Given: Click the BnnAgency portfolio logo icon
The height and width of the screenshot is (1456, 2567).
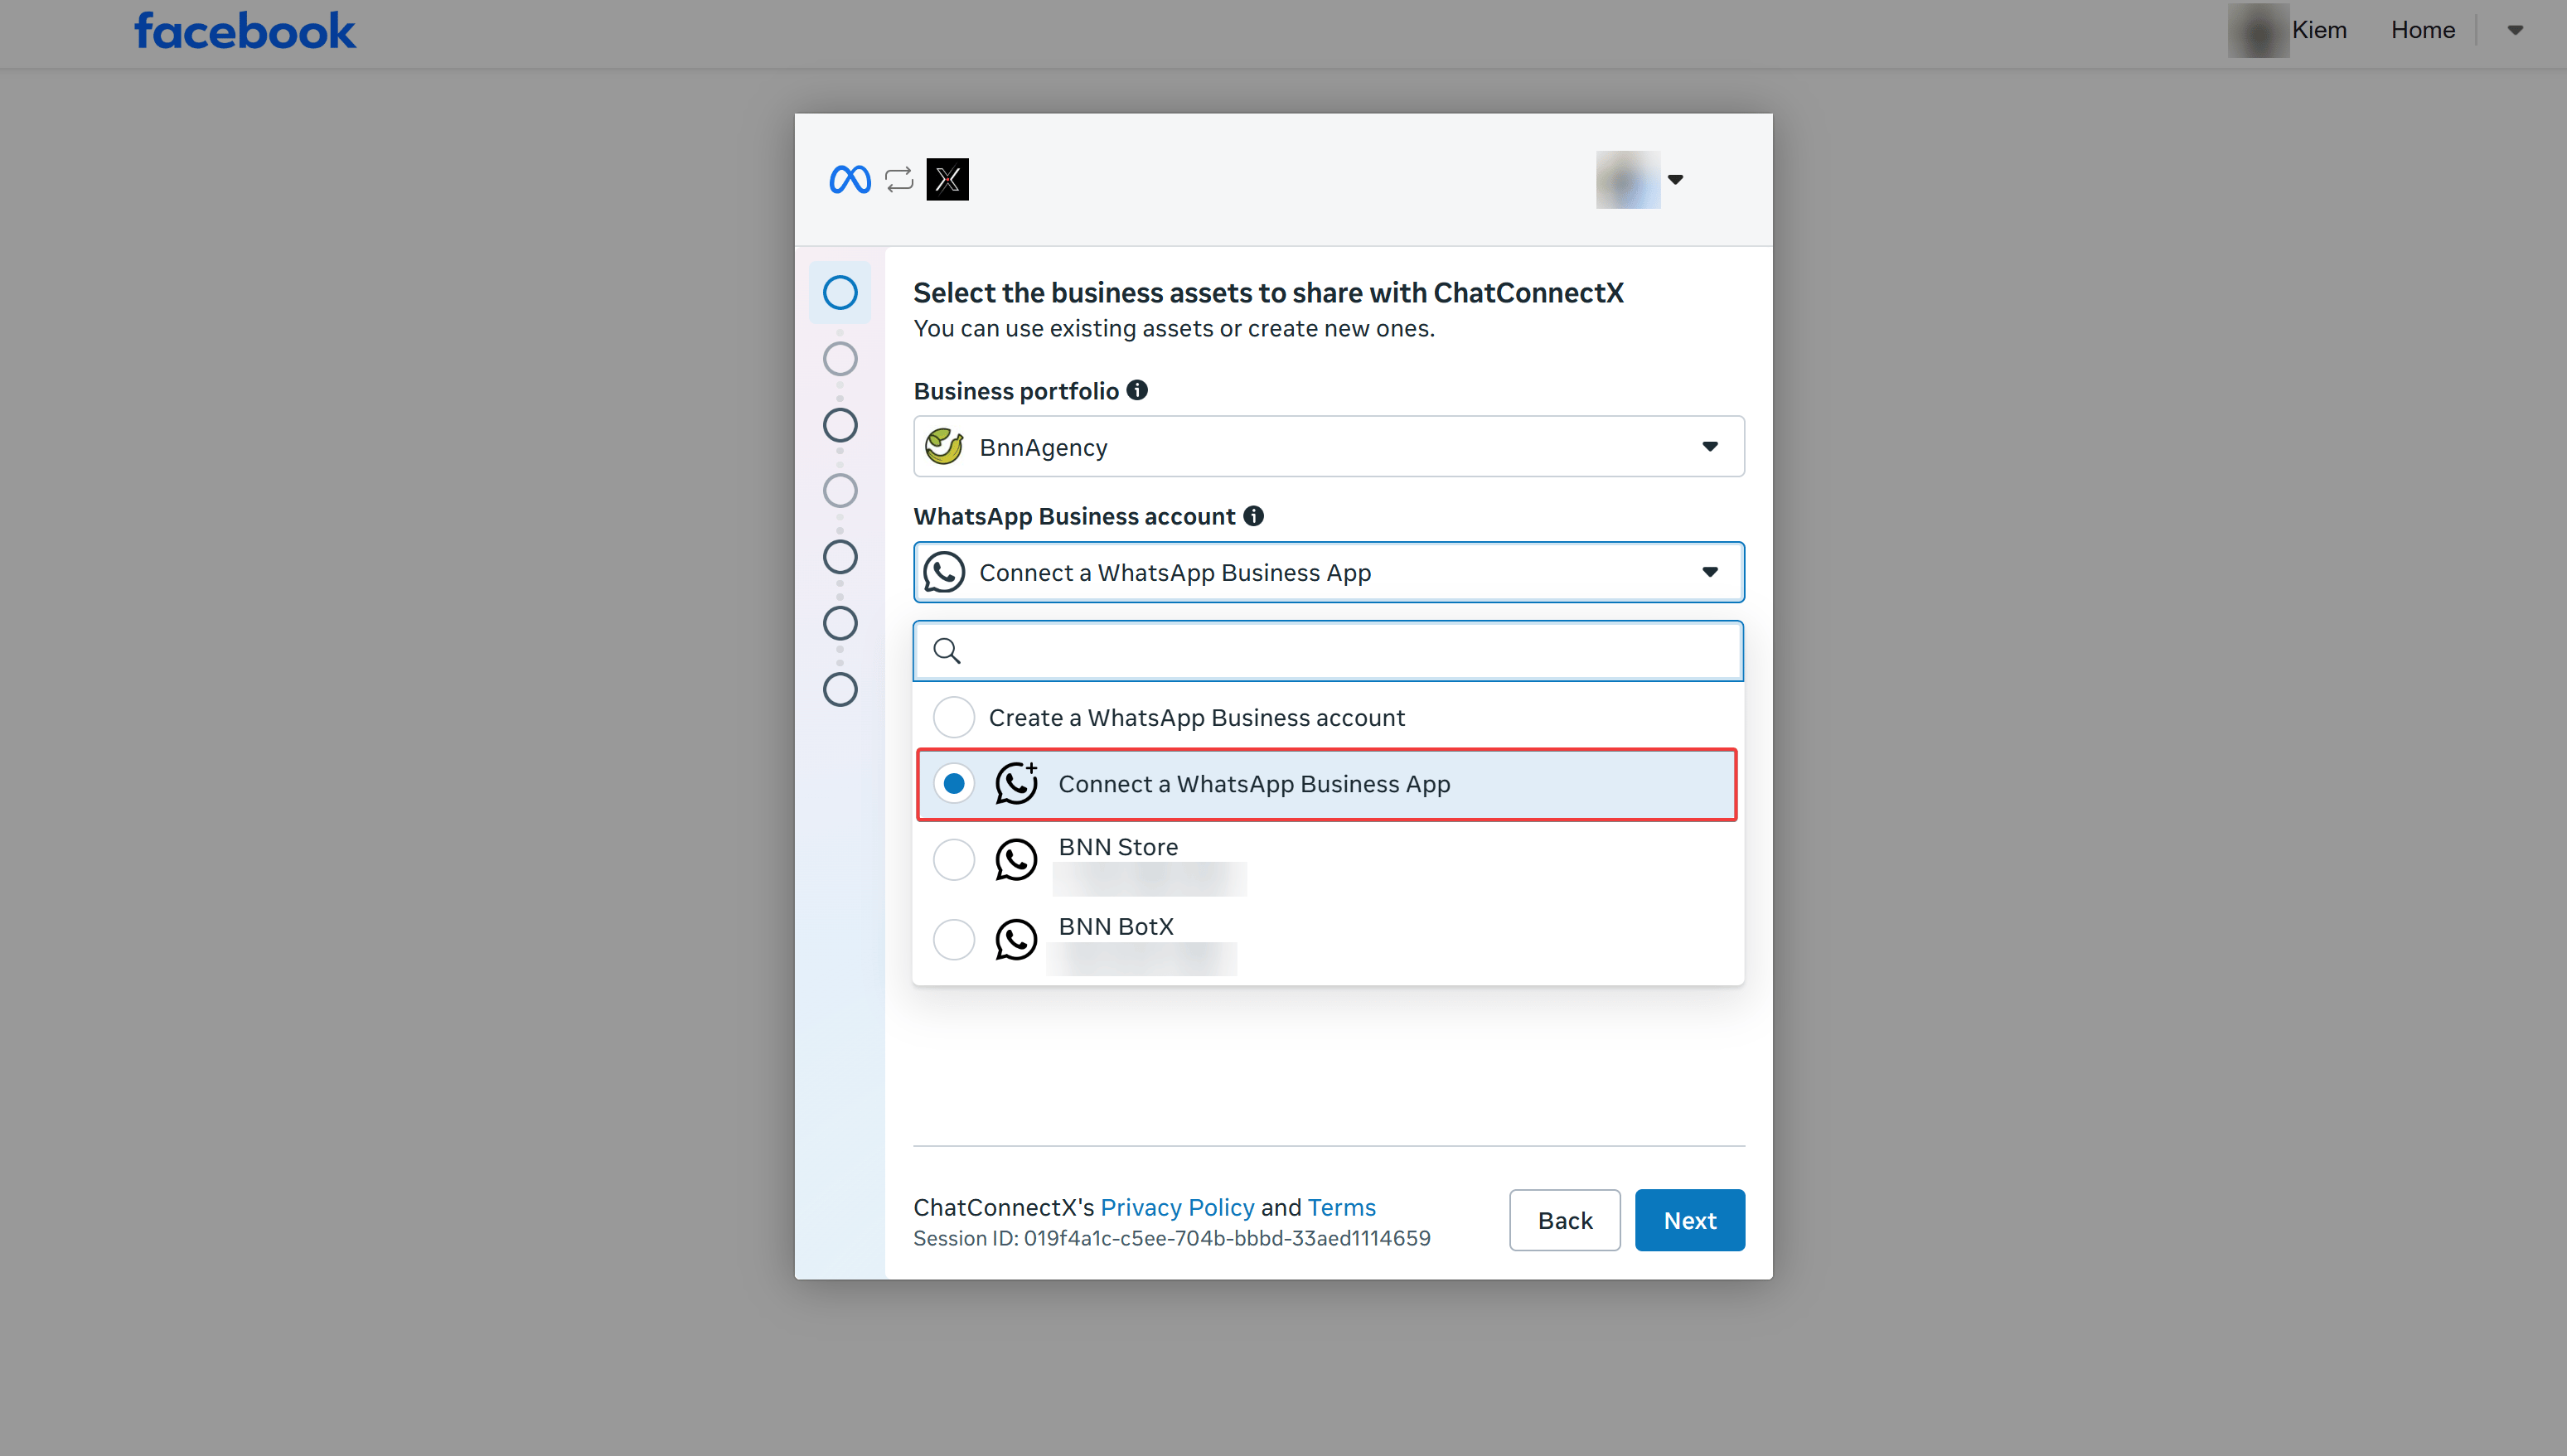Looking at the screenshot, I should tap(944, 447).
